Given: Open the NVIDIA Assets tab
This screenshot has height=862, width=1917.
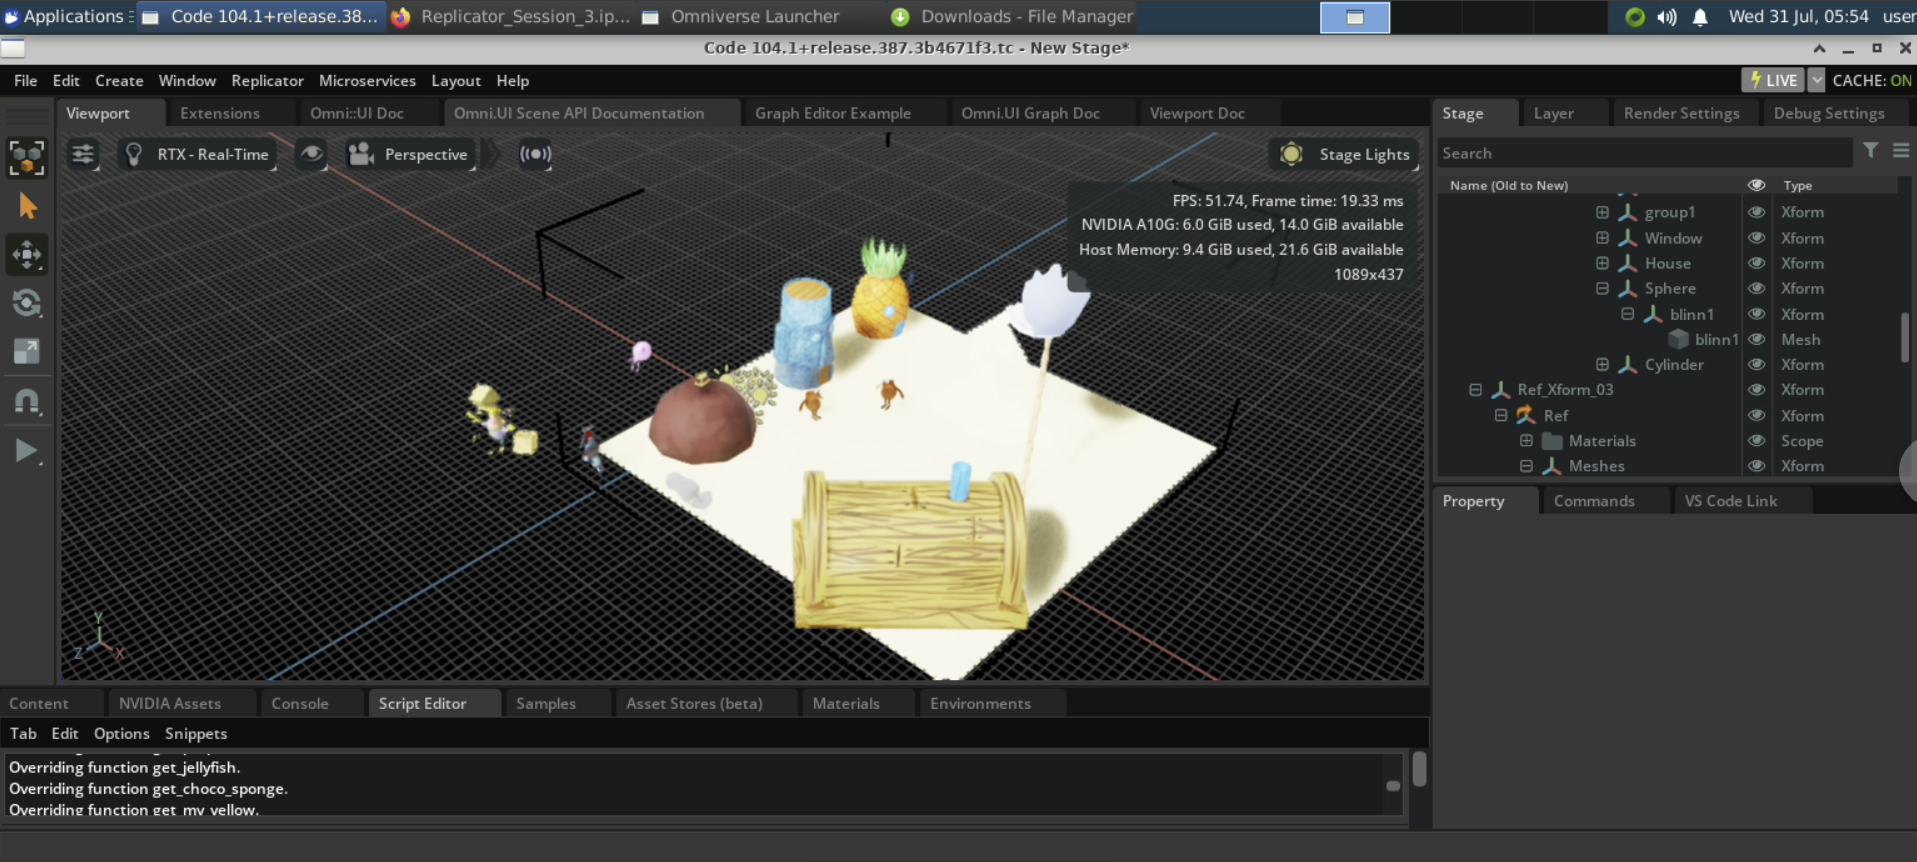Looking at the screenshot, I should (x=170, y=703).
